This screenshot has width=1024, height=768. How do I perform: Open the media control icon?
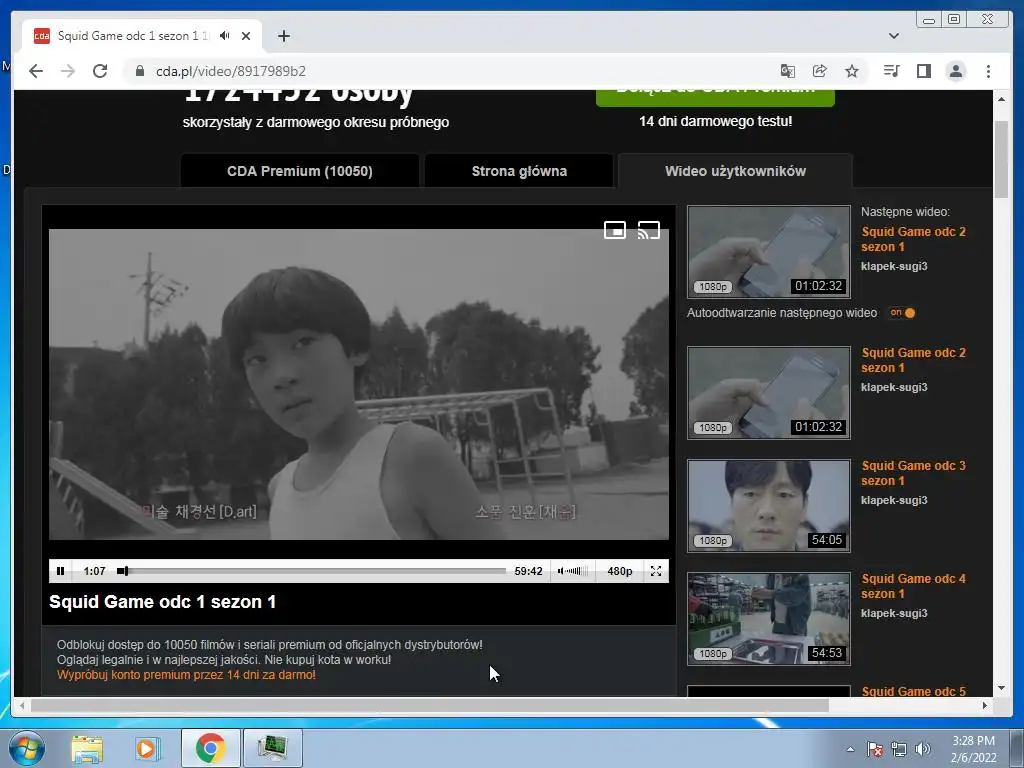click(x=891, y=71)
